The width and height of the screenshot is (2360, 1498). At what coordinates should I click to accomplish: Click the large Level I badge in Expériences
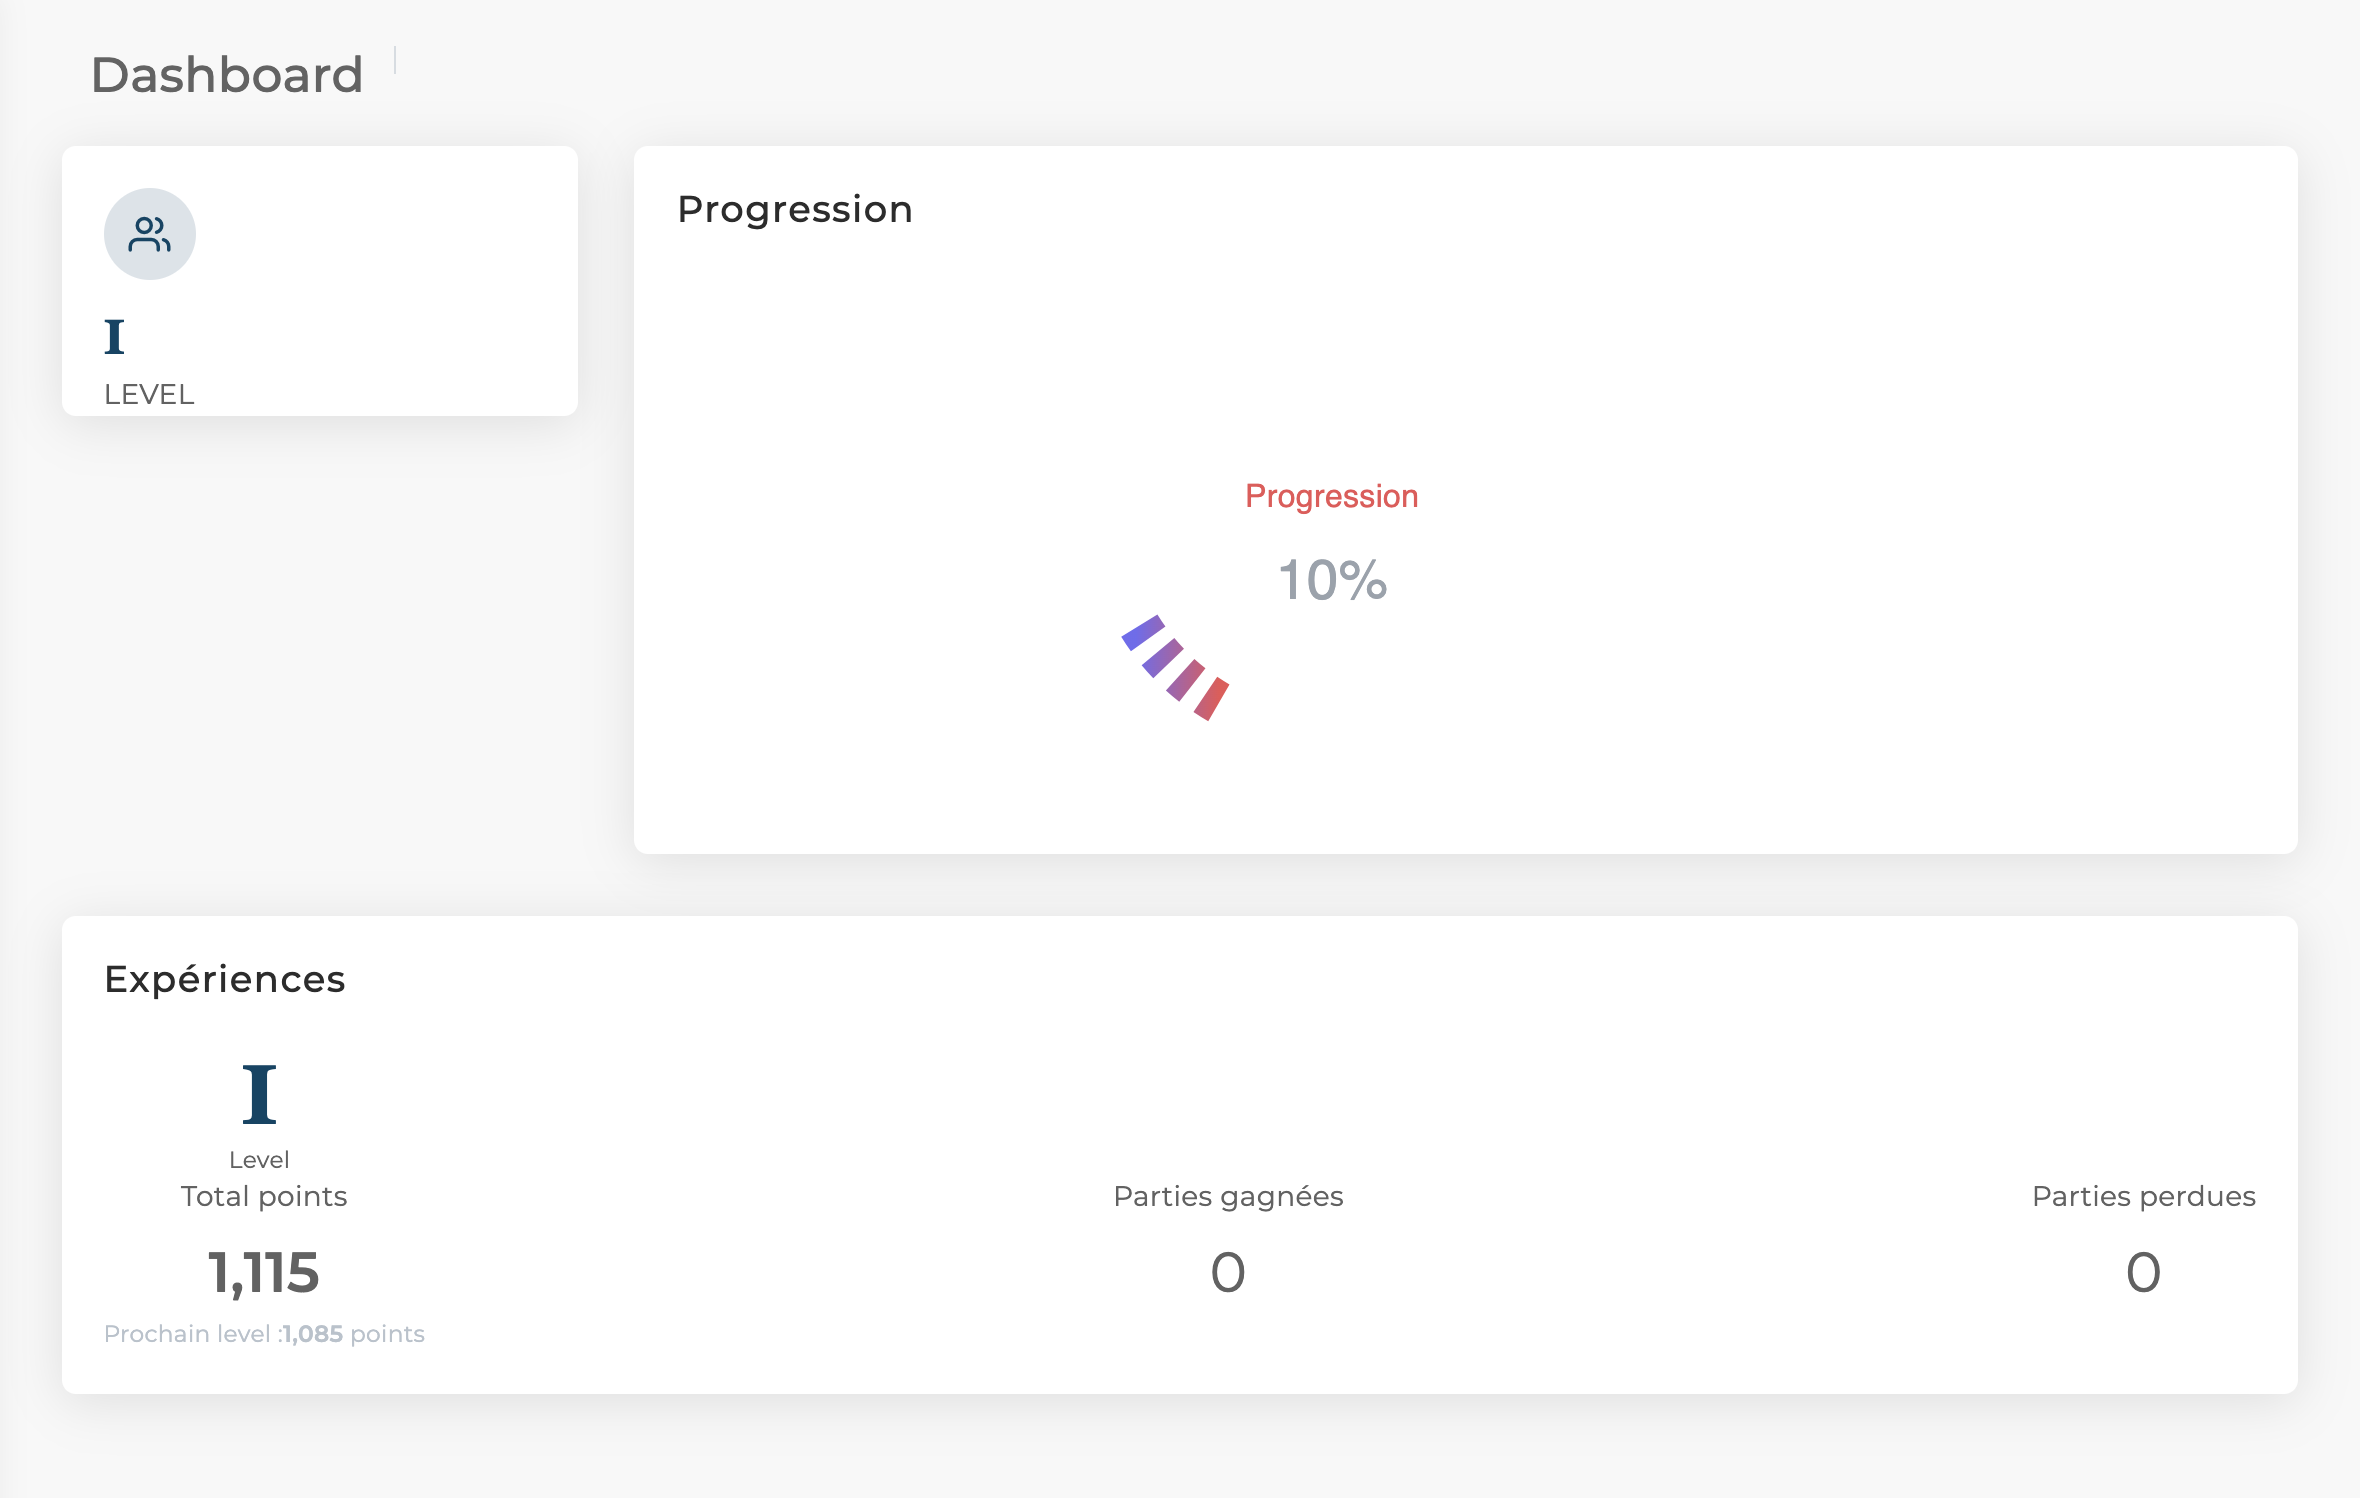coord(259,1094)
